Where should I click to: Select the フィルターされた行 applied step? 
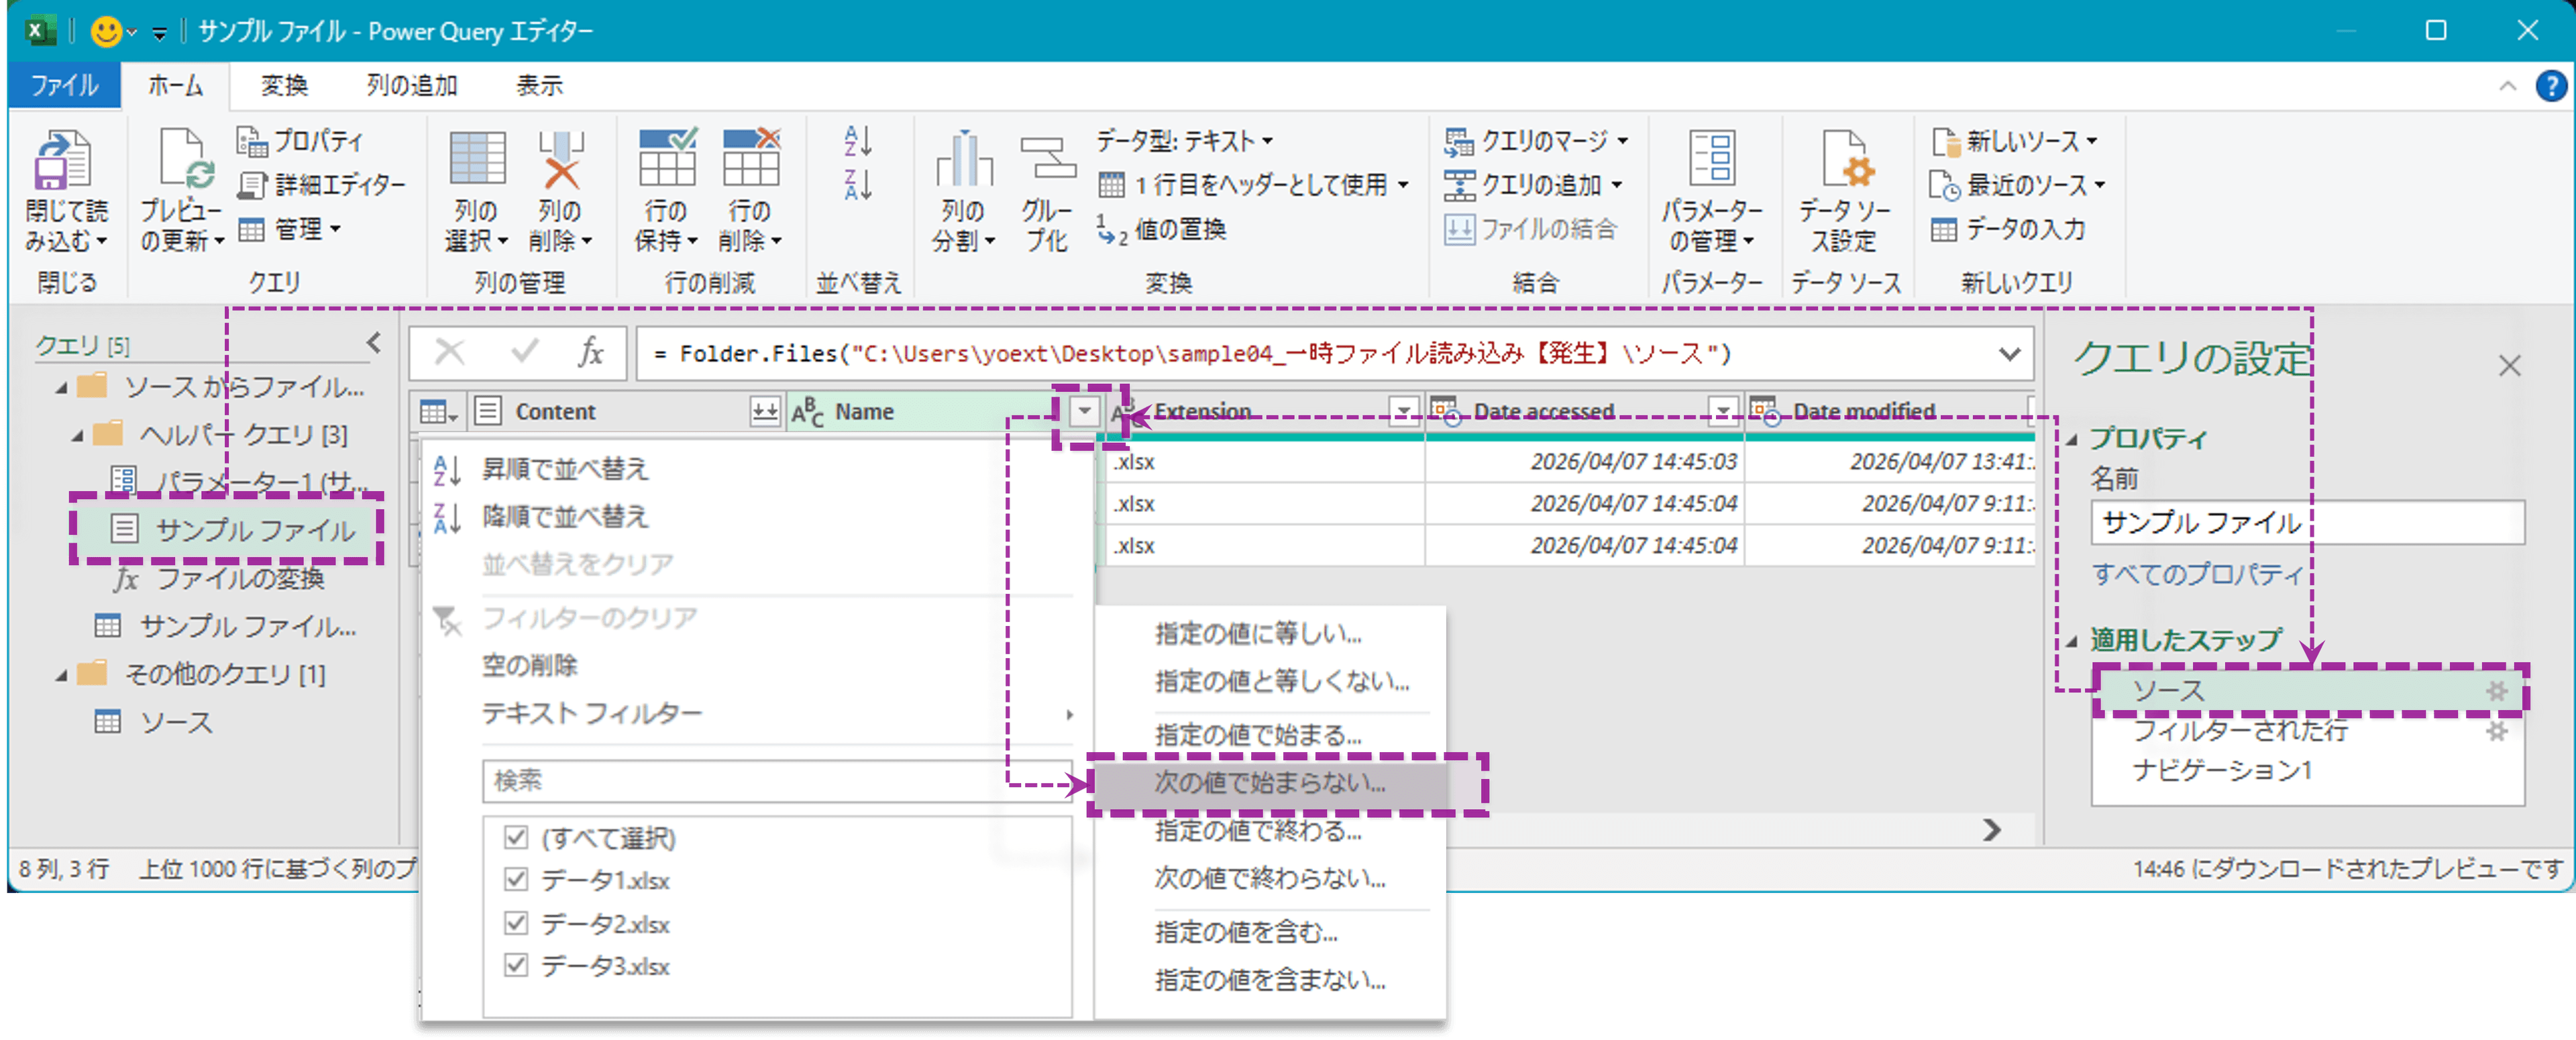click(x=2240, y=731)
